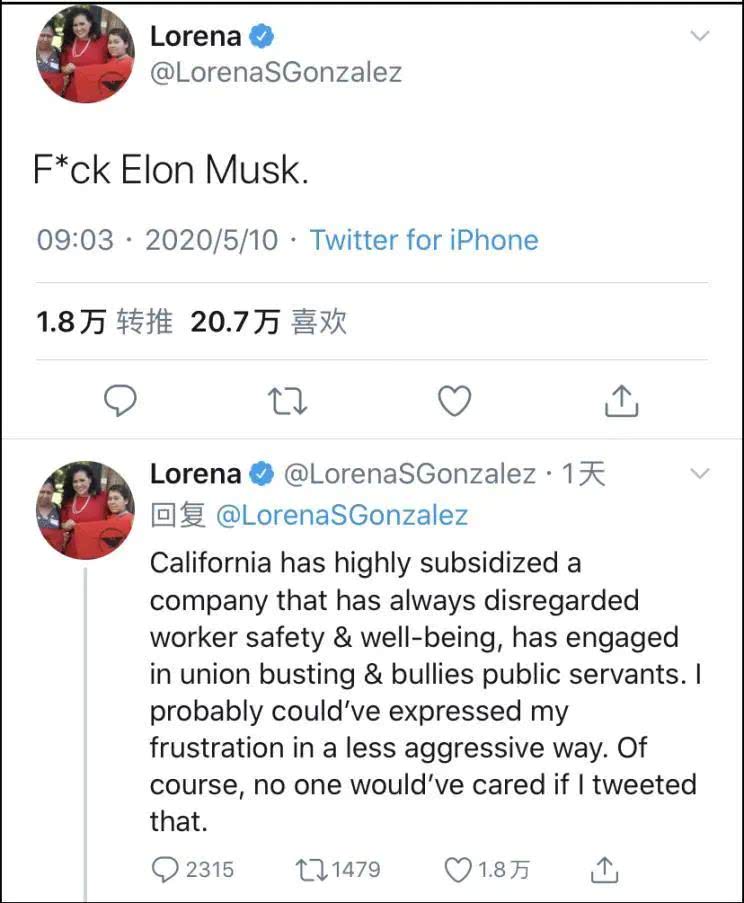The image size is (744, 903).
Task: Reply to the main F*ck Elon Musk tweet
Action: [121, 401]
